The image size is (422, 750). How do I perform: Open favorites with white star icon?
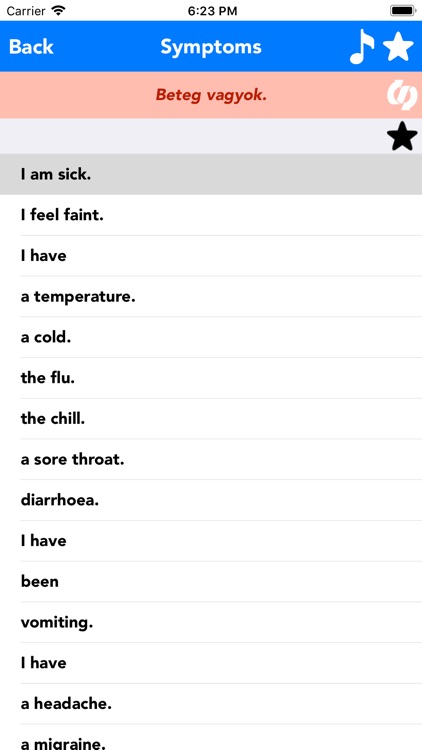(398, 47)
